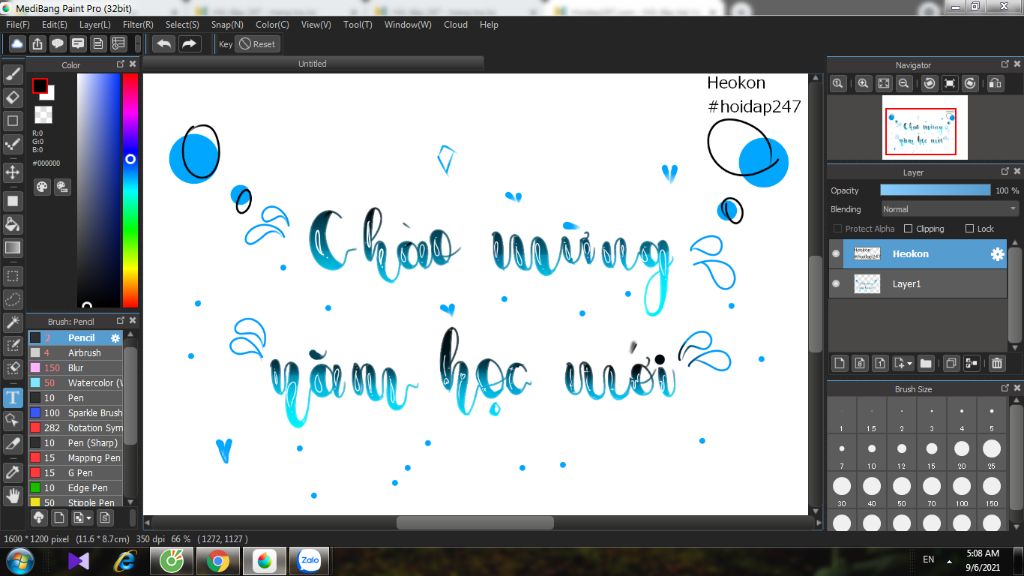Select the Move tool
The image size is (1024, 576).
click(x=12, y=172)
